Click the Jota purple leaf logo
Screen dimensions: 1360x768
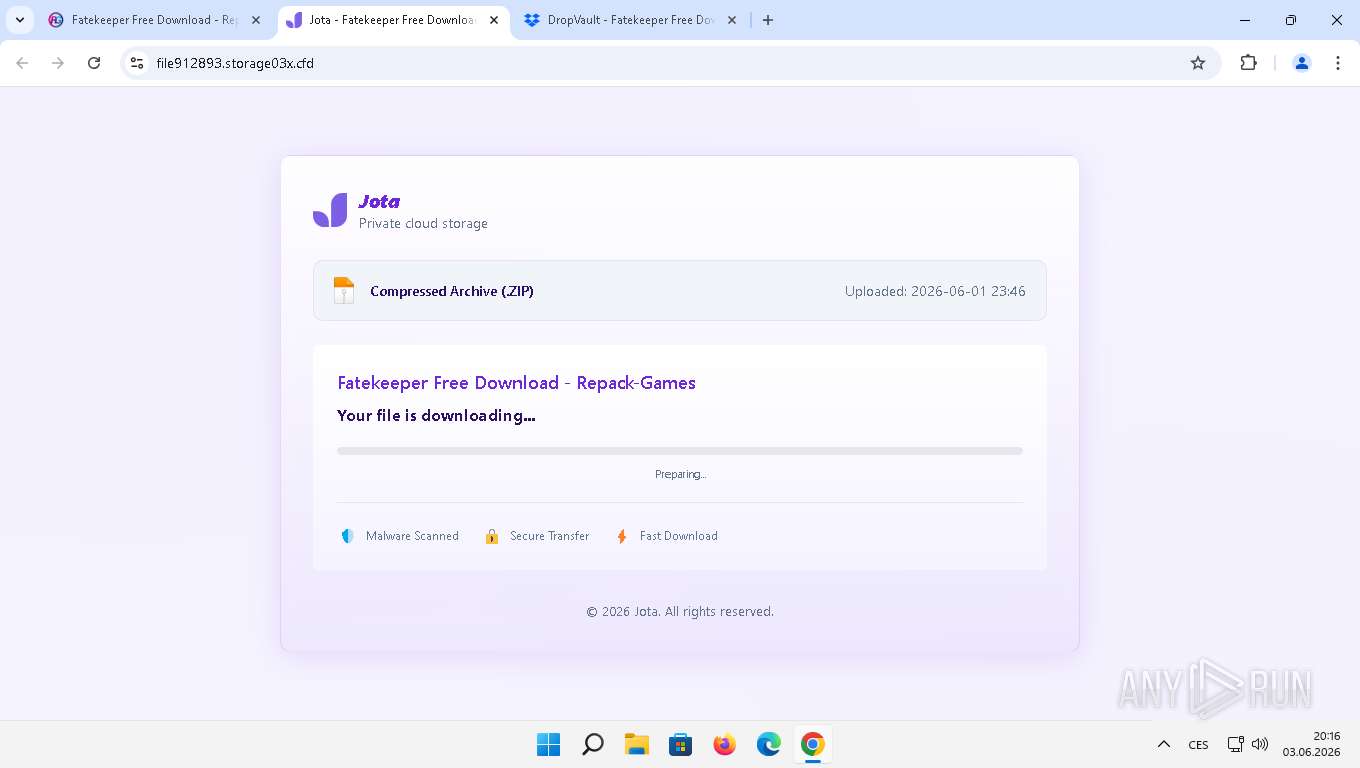click(x=330, y=210)
